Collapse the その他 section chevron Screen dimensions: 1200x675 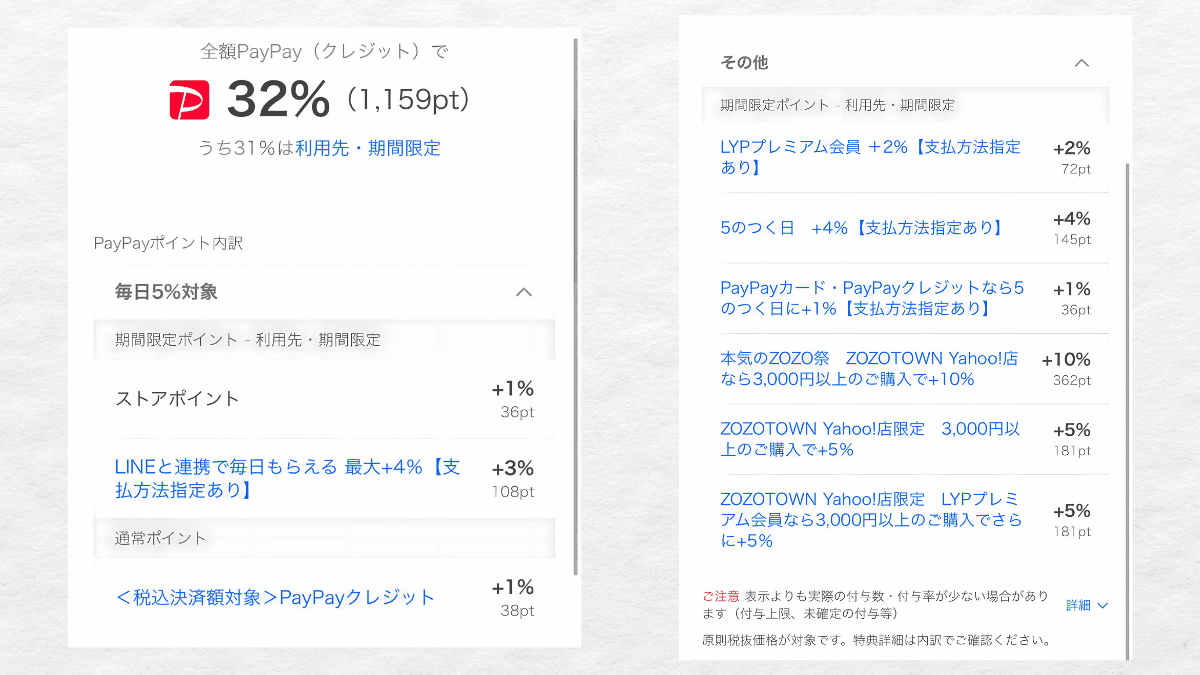click(x=1081, y=62)
